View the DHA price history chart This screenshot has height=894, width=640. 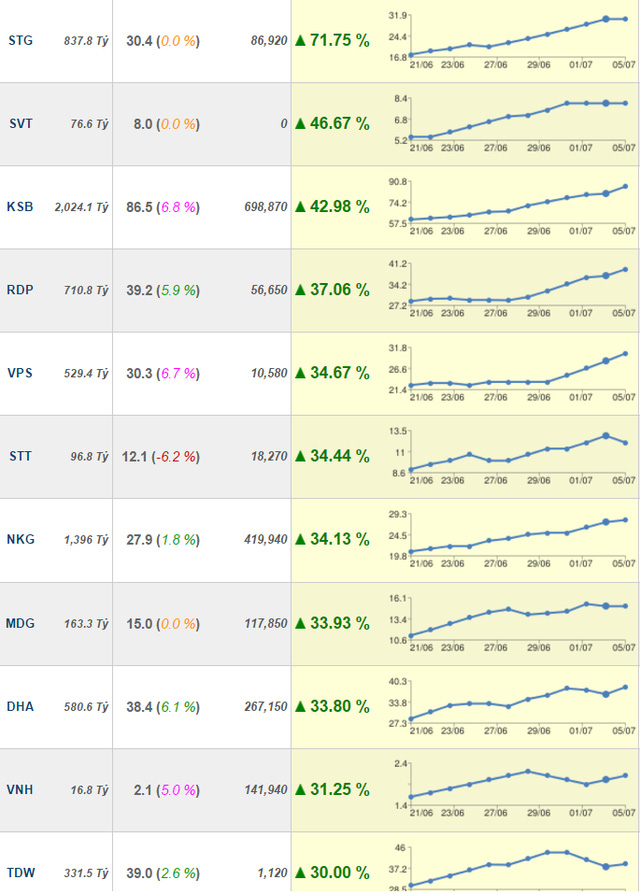pyautogui.click(x=510, y=704)
